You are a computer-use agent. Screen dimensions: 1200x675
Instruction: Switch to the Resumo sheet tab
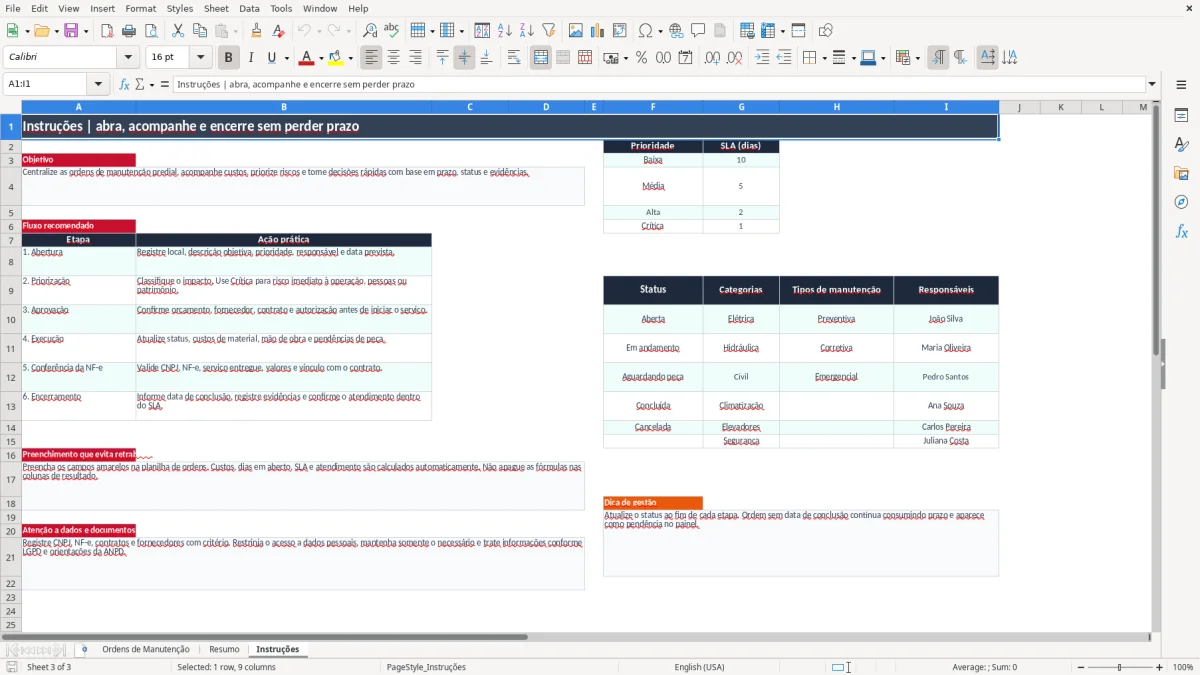[224, 649]
